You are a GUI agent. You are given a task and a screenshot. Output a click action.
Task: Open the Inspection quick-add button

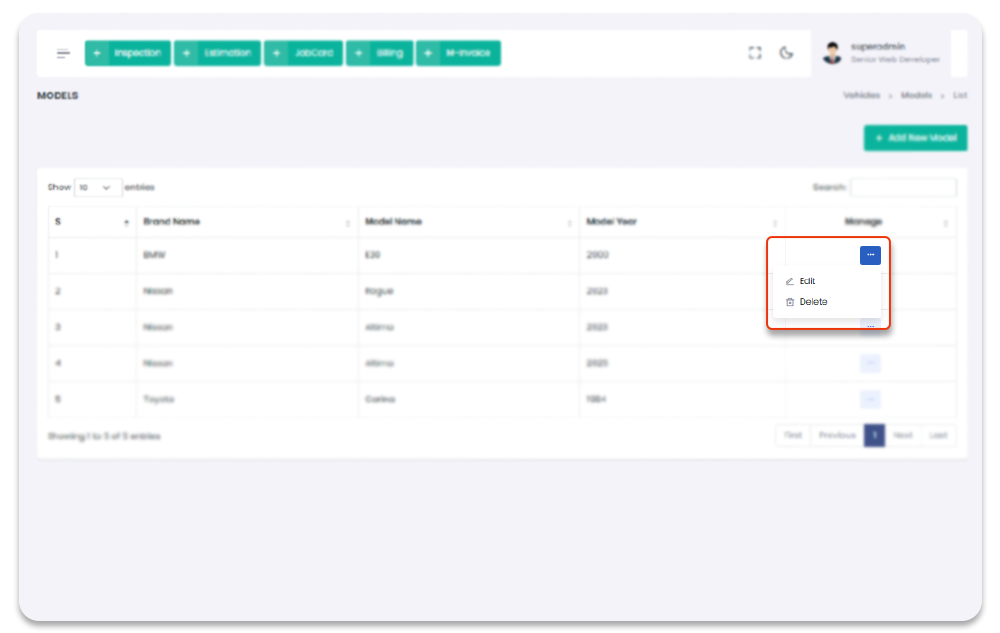(128, 54)
